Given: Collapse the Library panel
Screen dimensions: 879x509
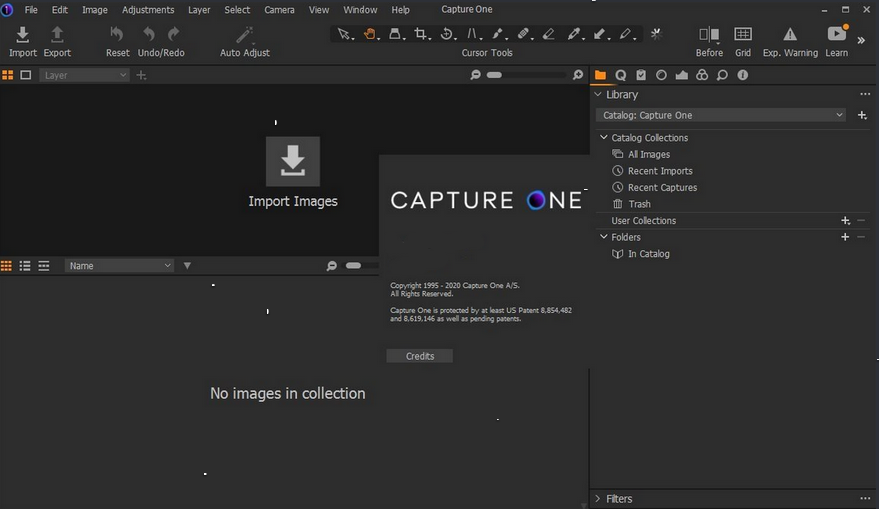Looking at the screenshot, I should [x=598, y=94].
